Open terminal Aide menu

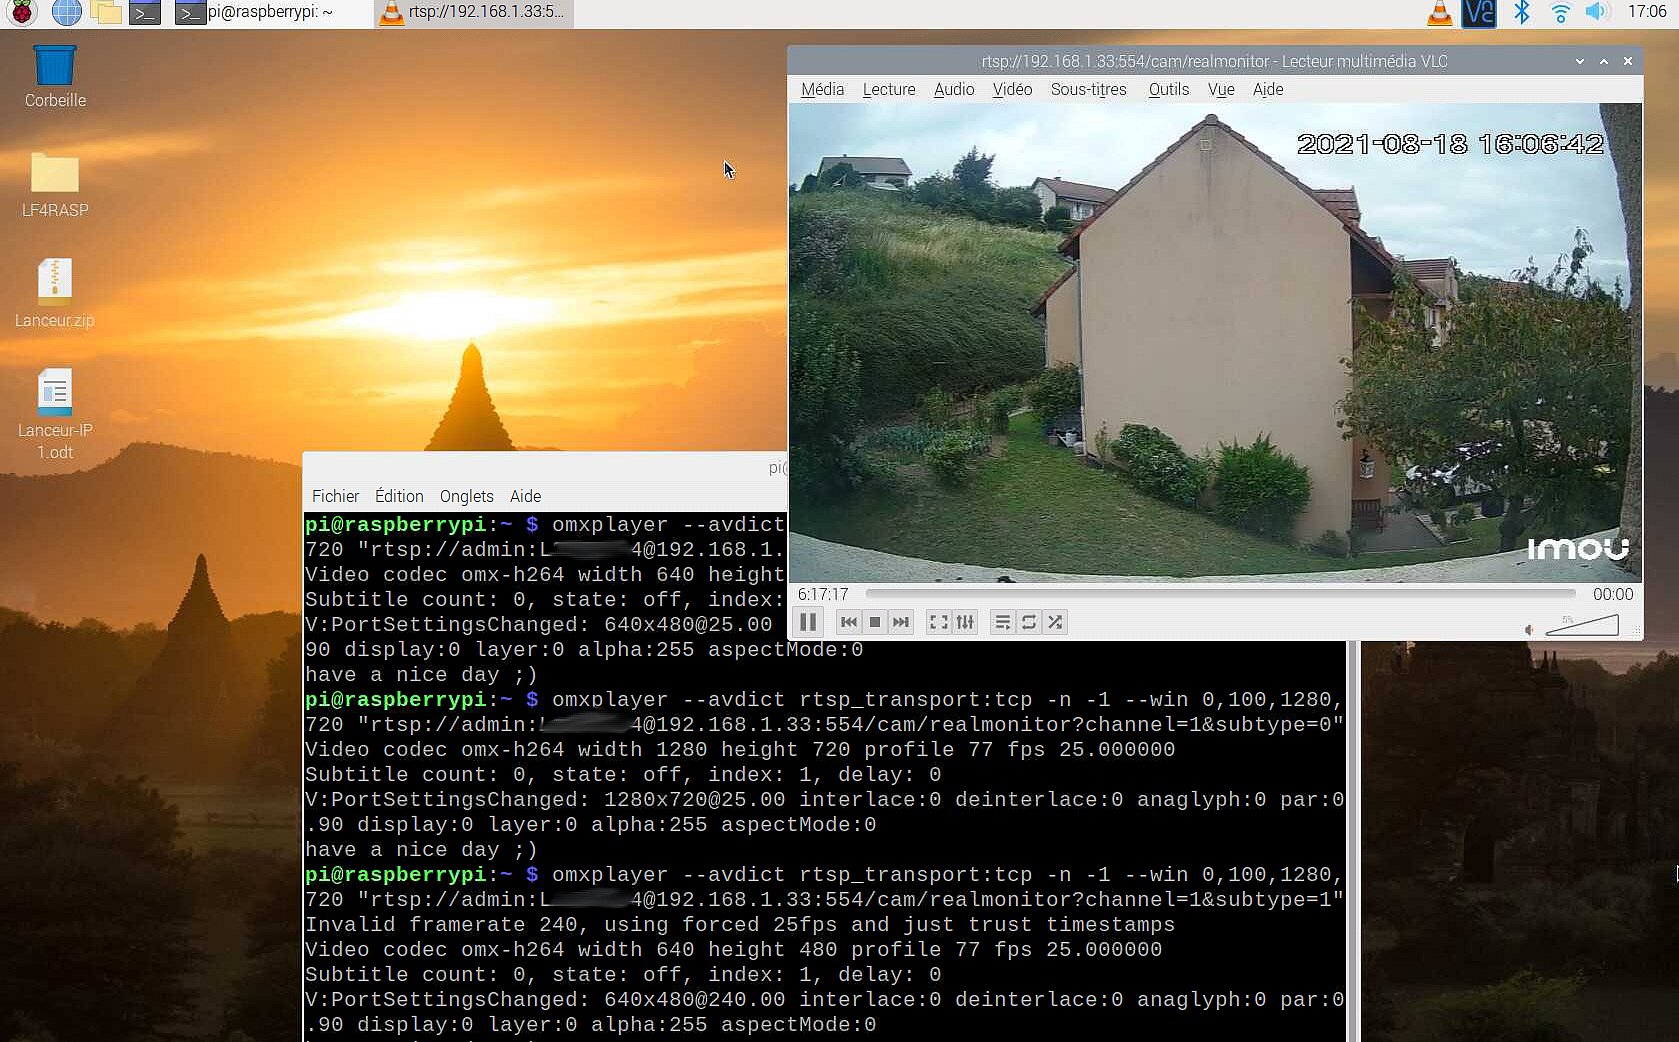pyautogui.click(x=525, y=496)
